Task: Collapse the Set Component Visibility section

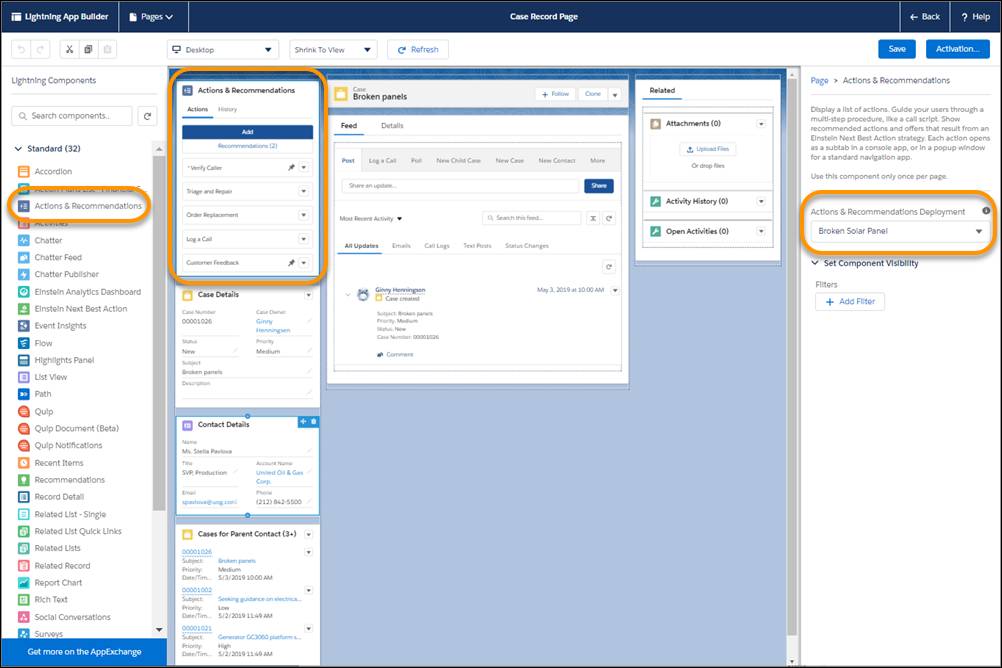Action: [x=815, y=263]
